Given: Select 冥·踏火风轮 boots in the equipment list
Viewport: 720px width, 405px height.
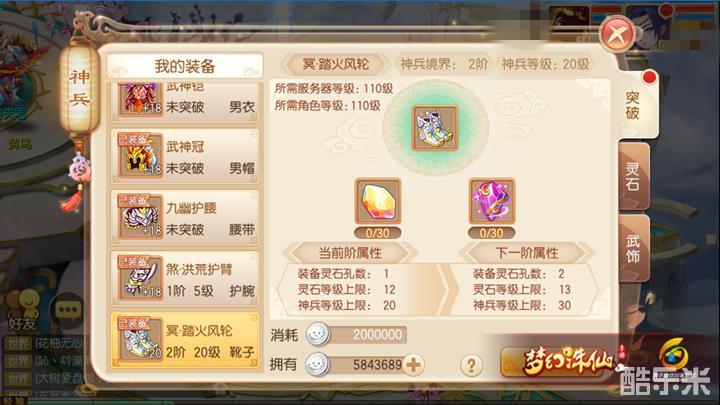Looking at the screenshot, I should pos(185,340).
